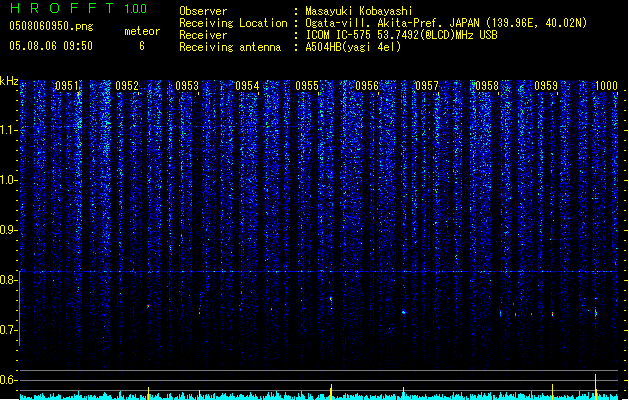Click the HROFFT 1.0.0 program title

click(79, 8)
